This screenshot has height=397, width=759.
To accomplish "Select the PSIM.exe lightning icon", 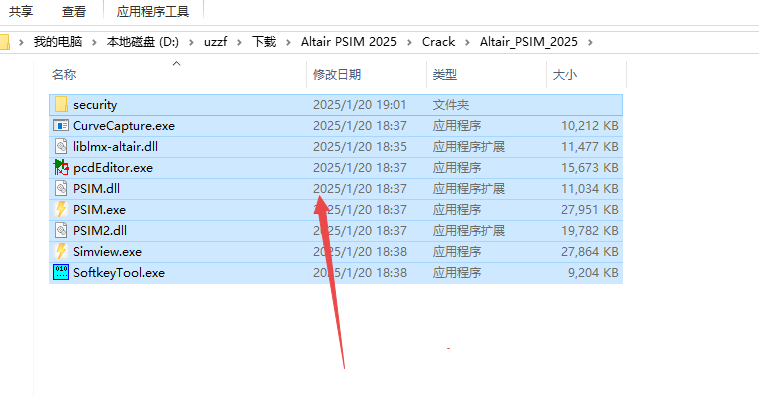I will 61,210.
